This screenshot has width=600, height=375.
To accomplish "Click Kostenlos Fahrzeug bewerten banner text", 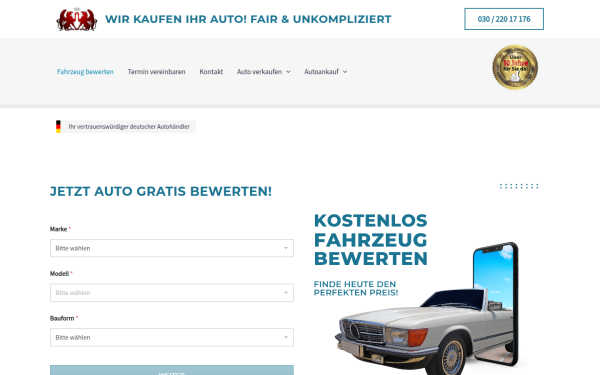I will pyautogui.click(x=370, y=240).
